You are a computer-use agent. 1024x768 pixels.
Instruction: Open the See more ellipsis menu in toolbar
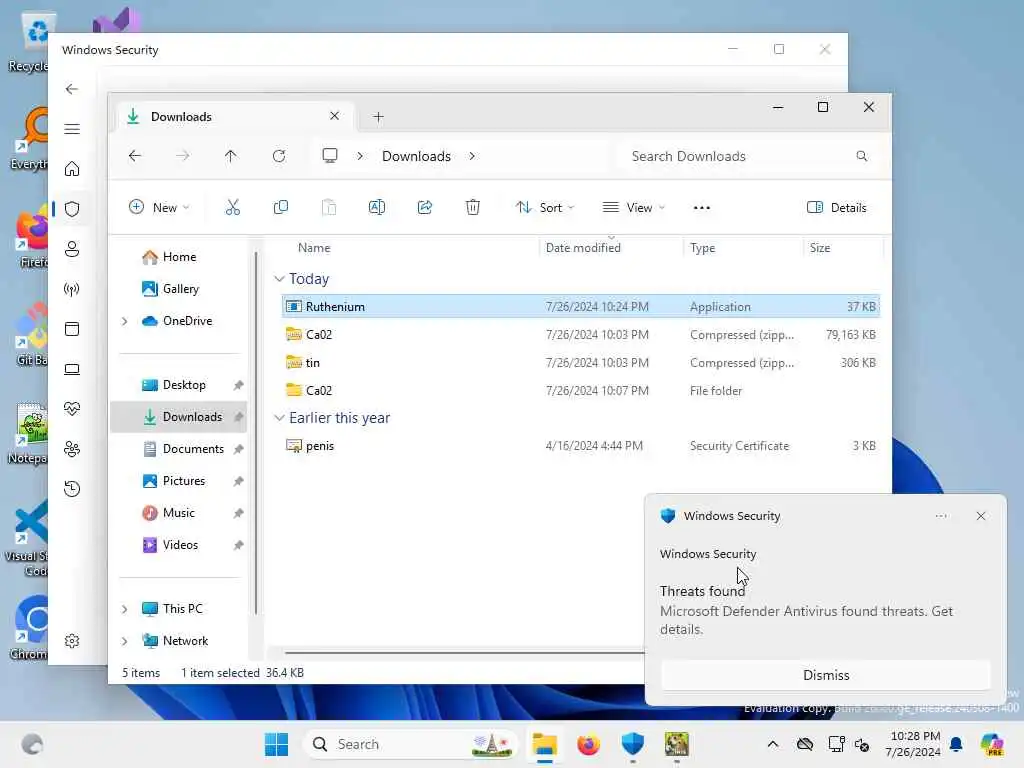(x=701, y=208)
